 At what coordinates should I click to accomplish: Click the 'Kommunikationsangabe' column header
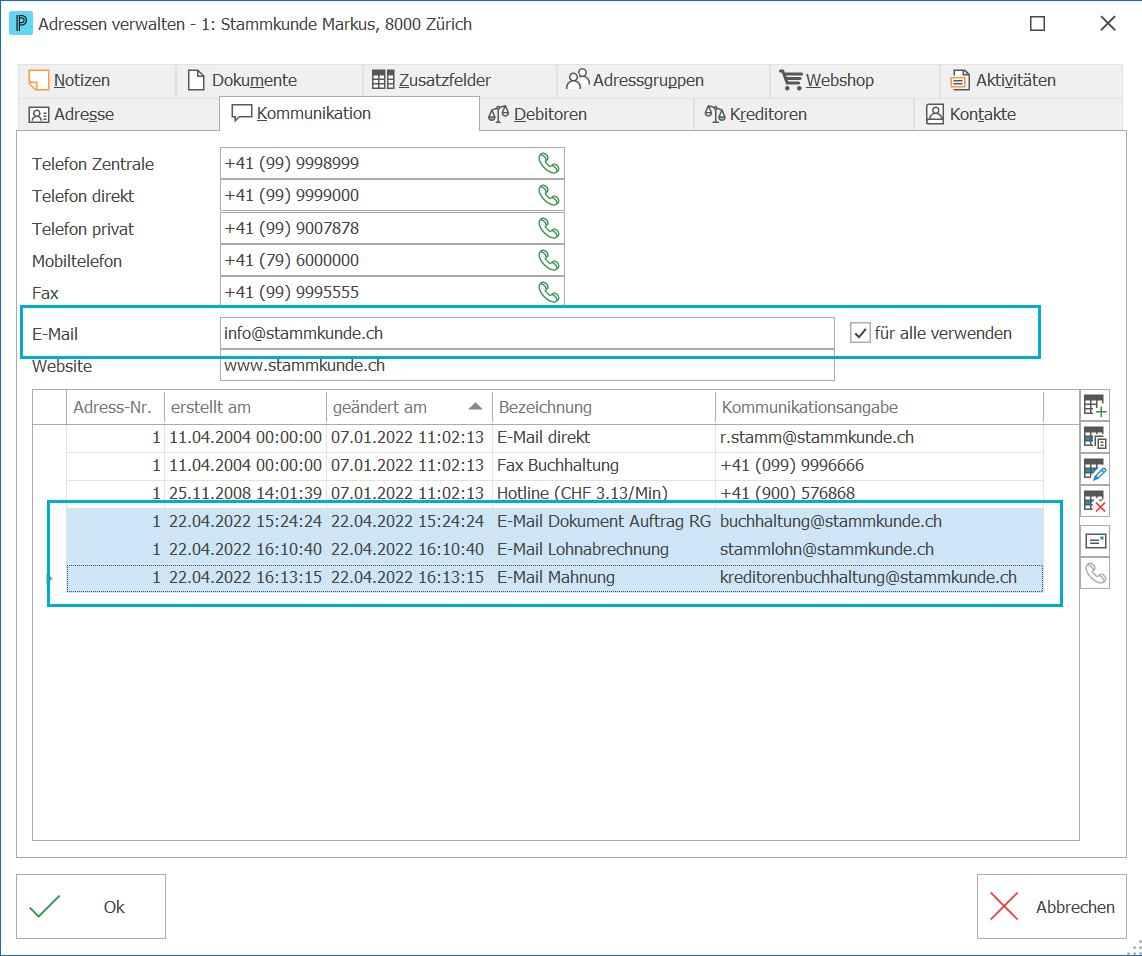(879, 407)
